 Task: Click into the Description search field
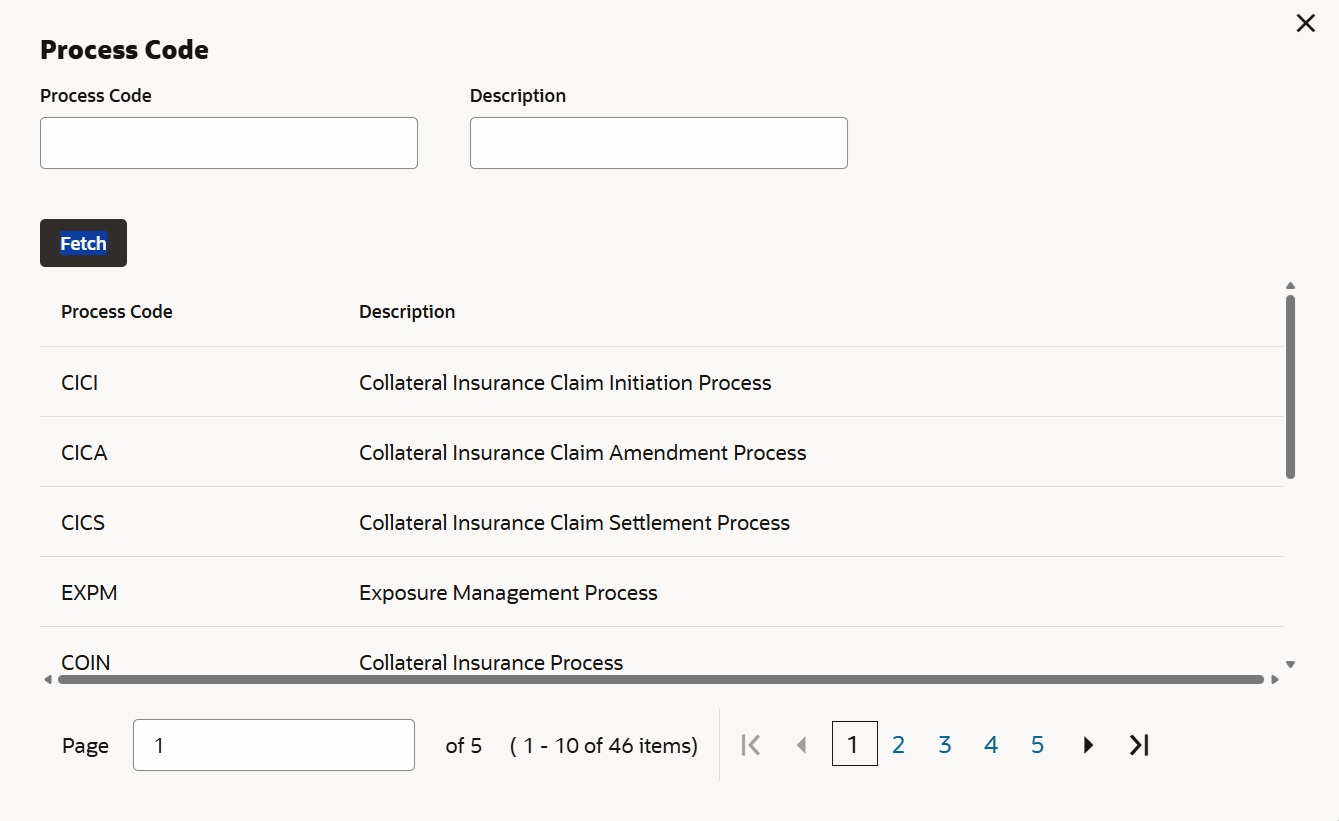[658, 143]
